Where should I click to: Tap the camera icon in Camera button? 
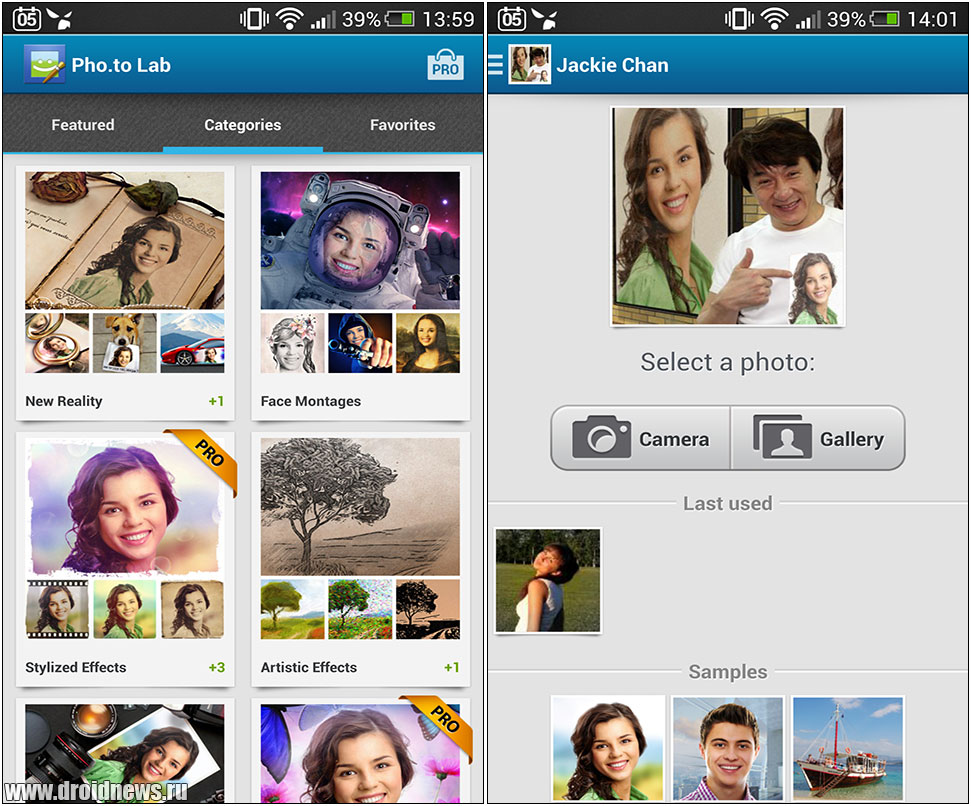click(x=601, y=437)
